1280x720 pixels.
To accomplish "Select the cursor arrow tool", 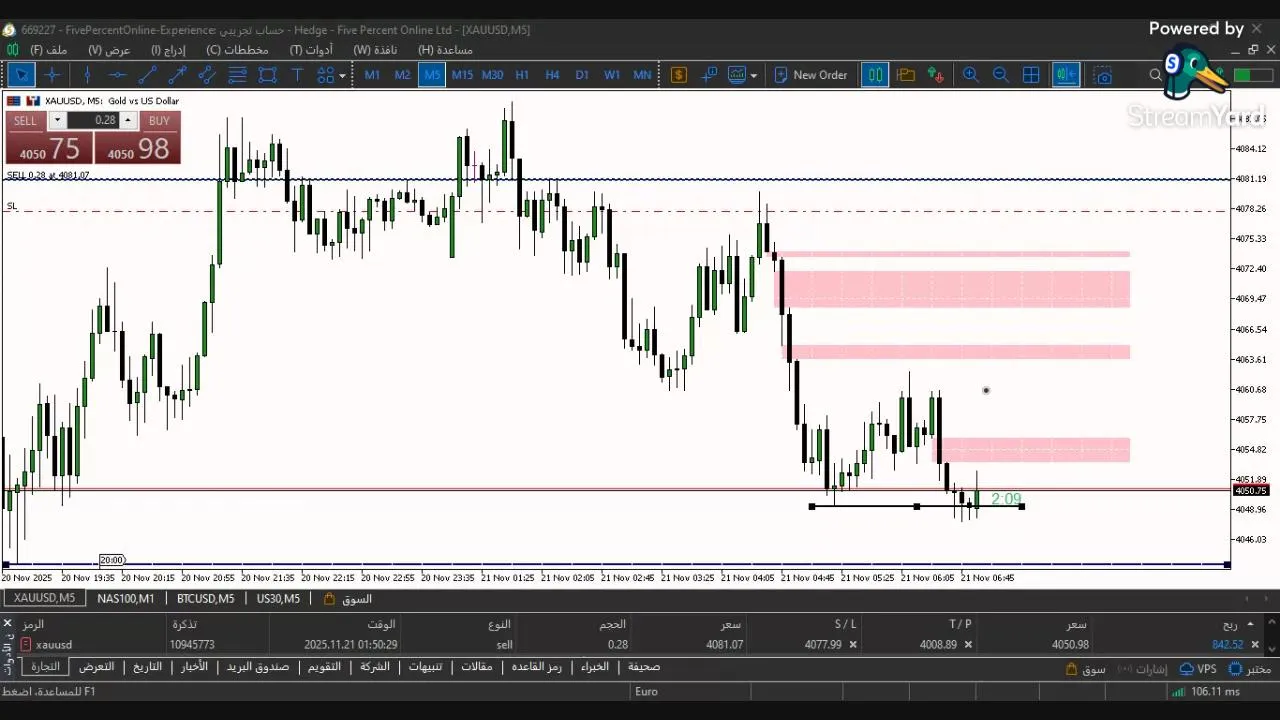I will [x=21, y=75].
